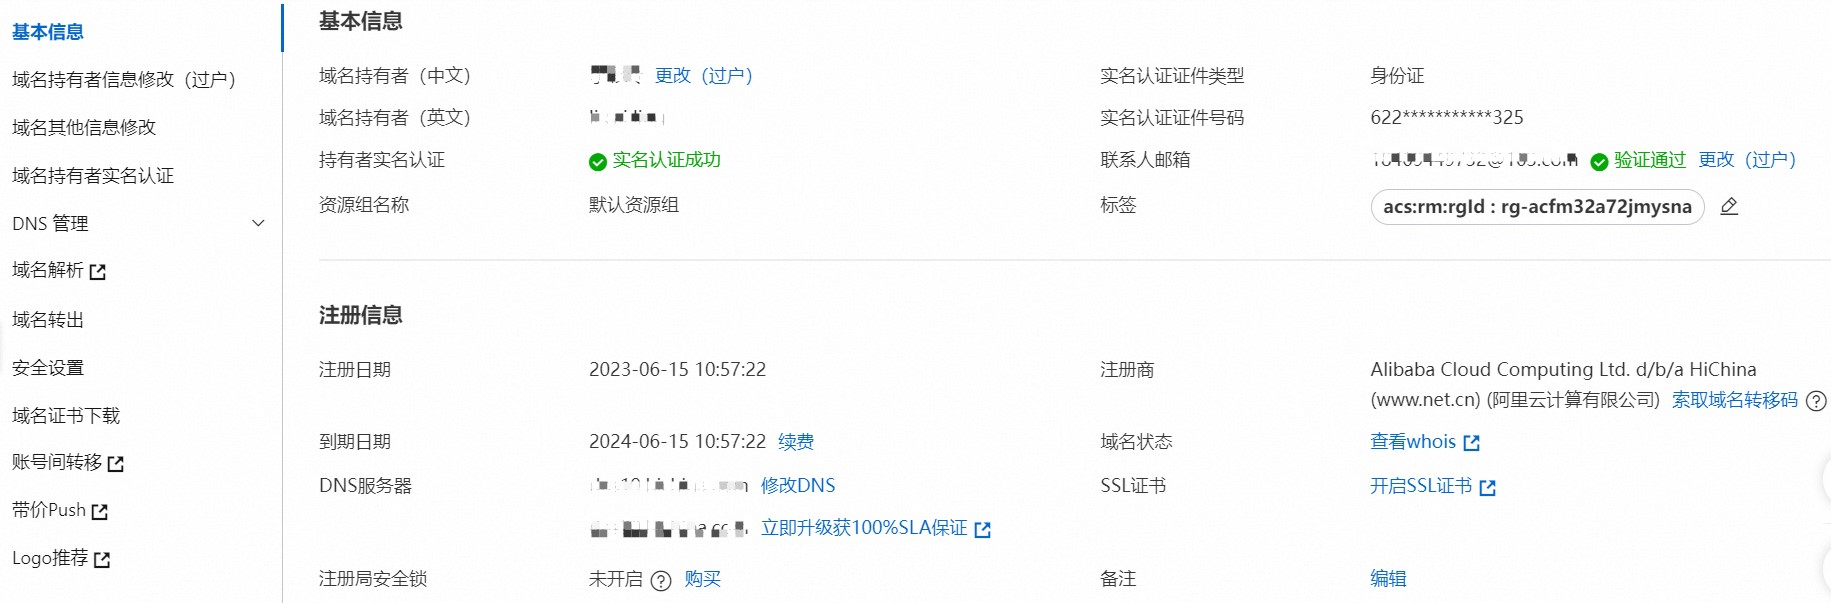The height and width of the screenshot is (603, 1831).
Task: Click the acs:rm:rgId tag chip
Action: [1537, 207]
